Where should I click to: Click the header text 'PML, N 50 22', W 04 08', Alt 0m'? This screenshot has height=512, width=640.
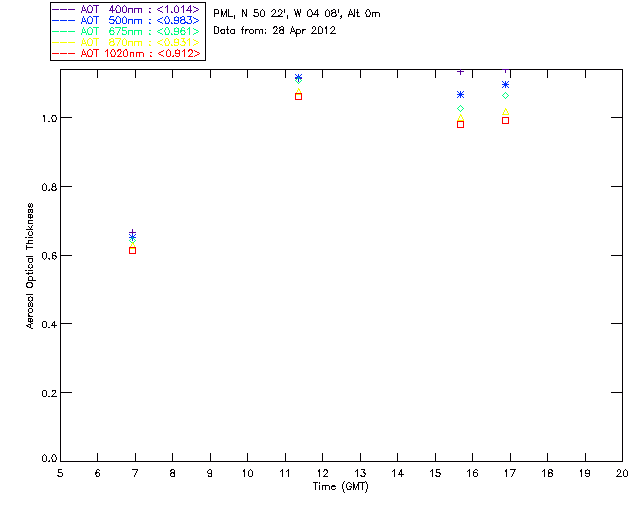click(297, 14)
